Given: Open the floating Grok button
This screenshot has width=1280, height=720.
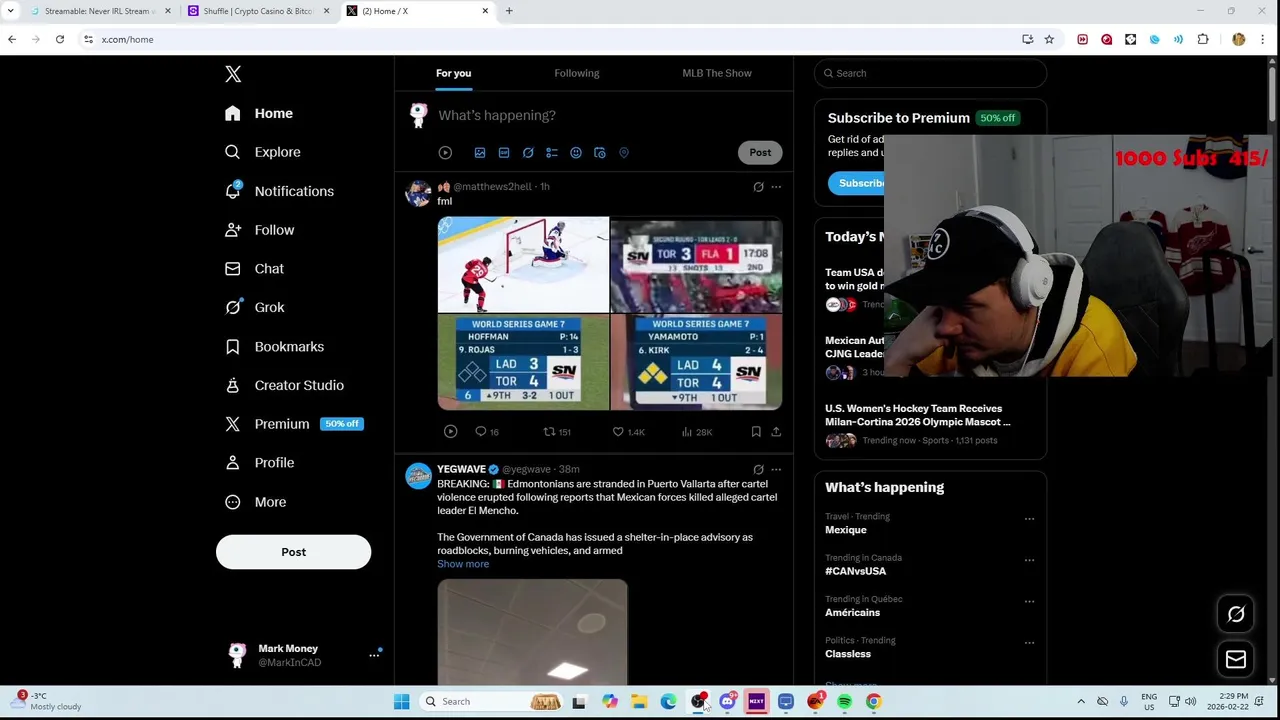Looking at the screenshot, I should click(x=1236, y=615).
